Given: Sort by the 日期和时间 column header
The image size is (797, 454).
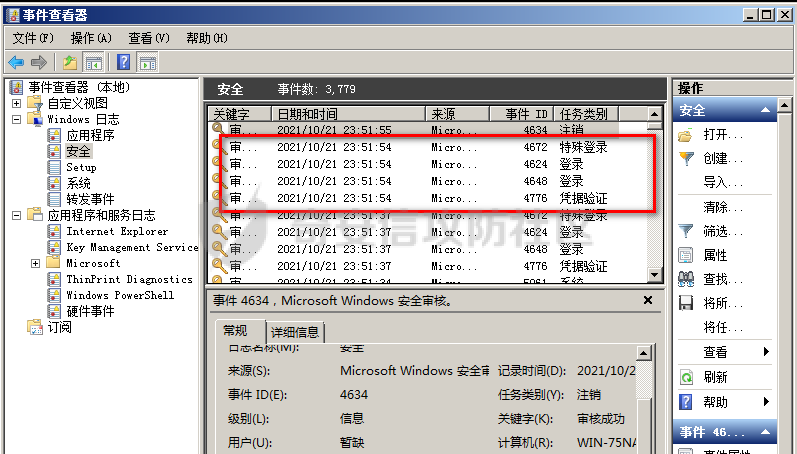Looking at the screenshot, I should (x=349, y=114).
